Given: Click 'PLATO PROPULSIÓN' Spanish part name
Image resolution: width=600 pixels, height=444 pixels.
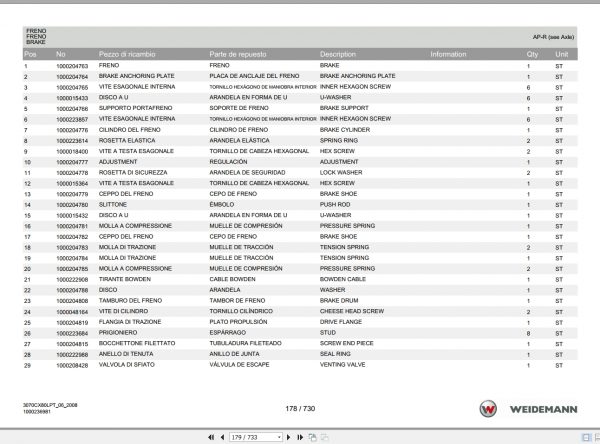Looking at the screenshot, I should (x=238, y=322).
